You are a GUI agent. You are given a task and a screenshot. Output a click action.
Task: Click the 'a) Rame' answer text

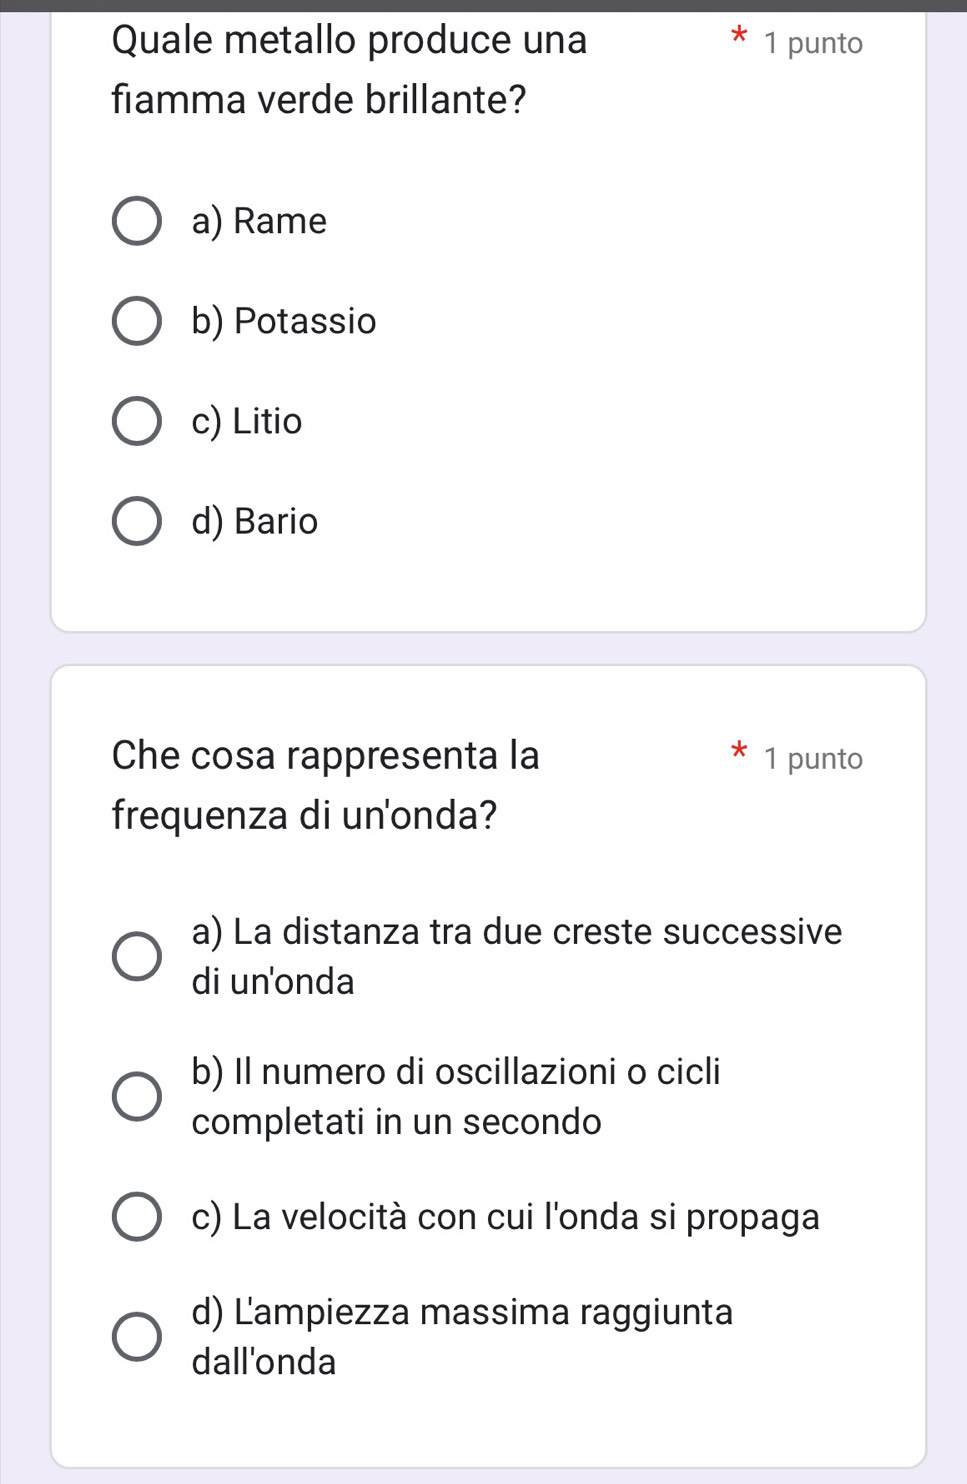pyautogui.click(x=259, y=221)
